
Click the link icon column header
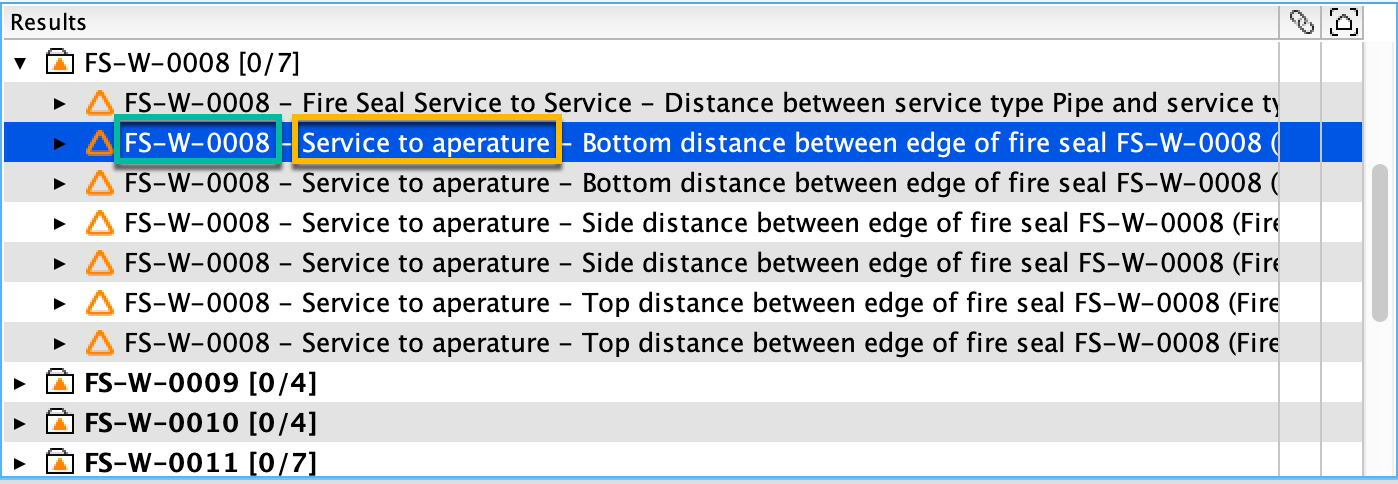1300,22
